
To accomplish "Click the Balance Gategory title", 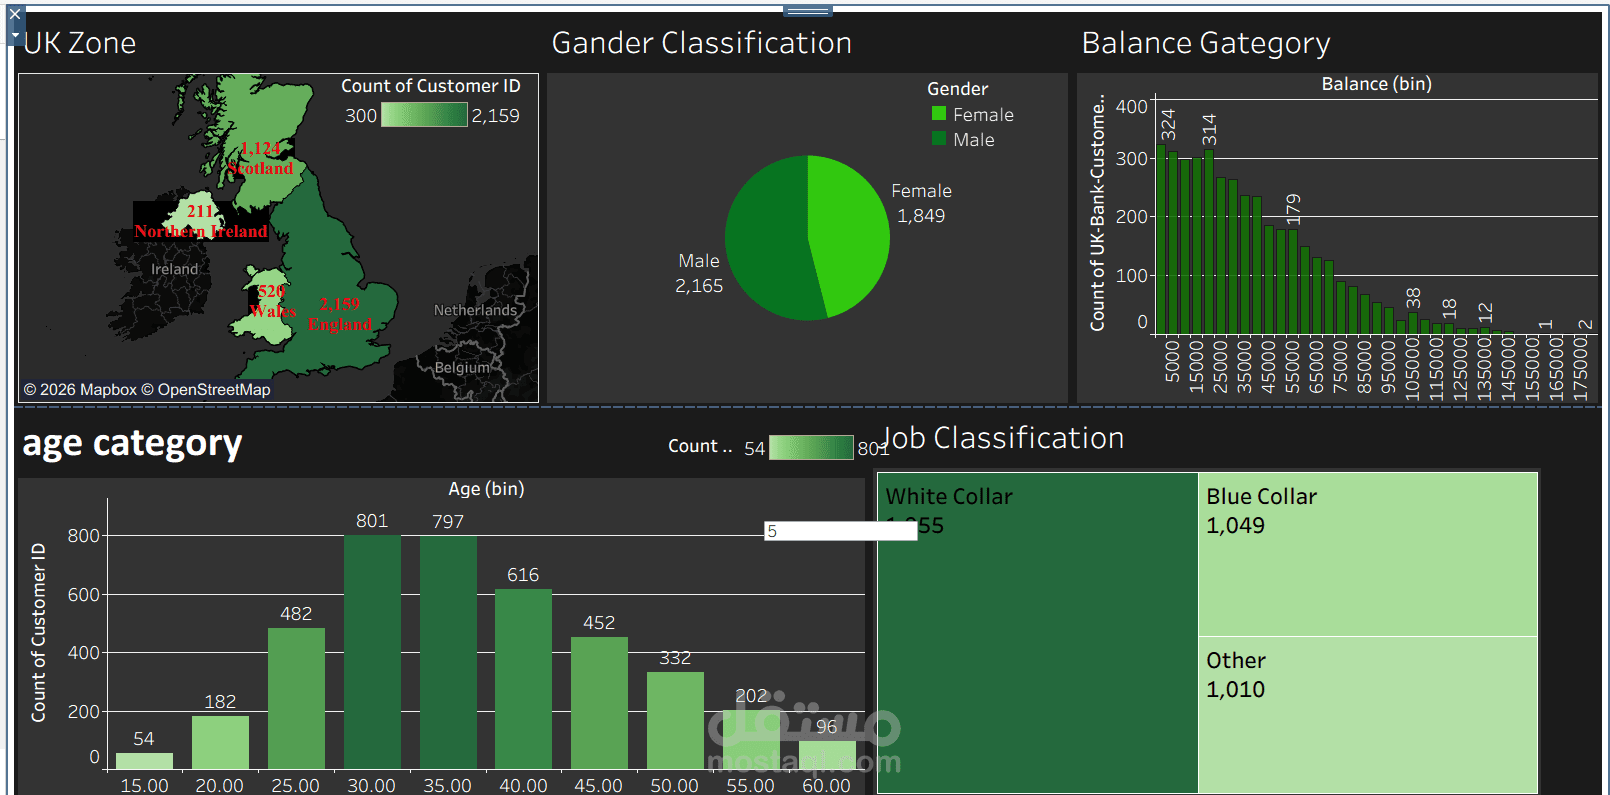I will (x=1206, y=43).
